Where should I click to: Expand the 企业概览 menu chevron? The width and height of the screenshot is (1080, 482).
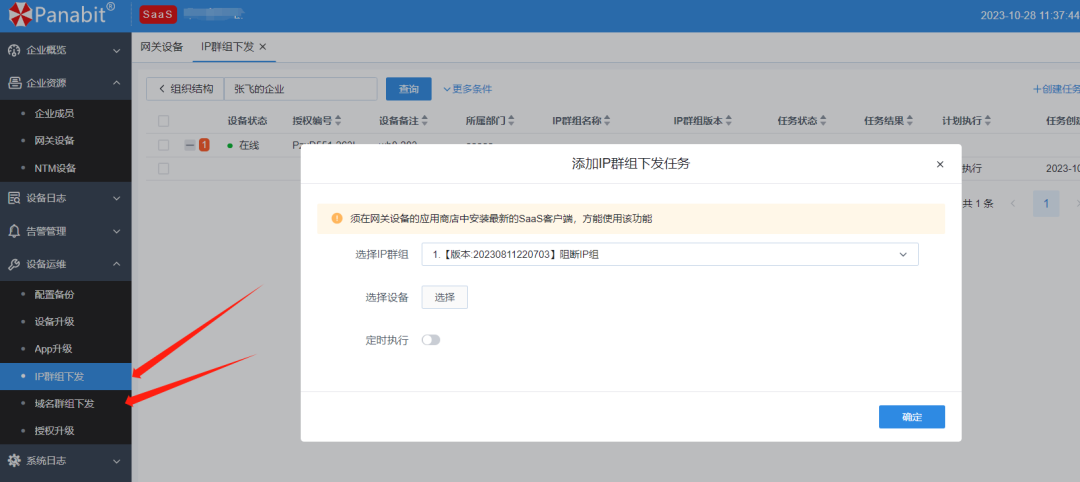[x=116, y=50]
